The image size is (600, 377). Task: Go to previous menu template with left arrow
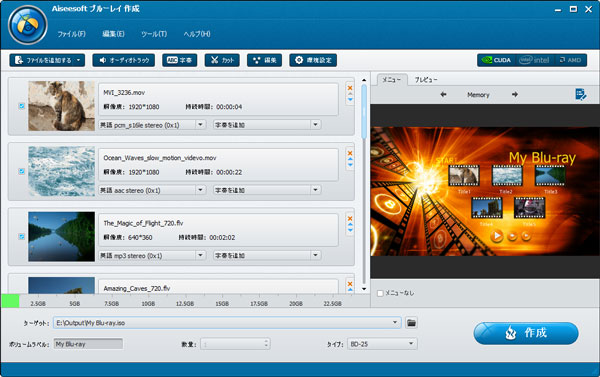click(x=443, y=95)
